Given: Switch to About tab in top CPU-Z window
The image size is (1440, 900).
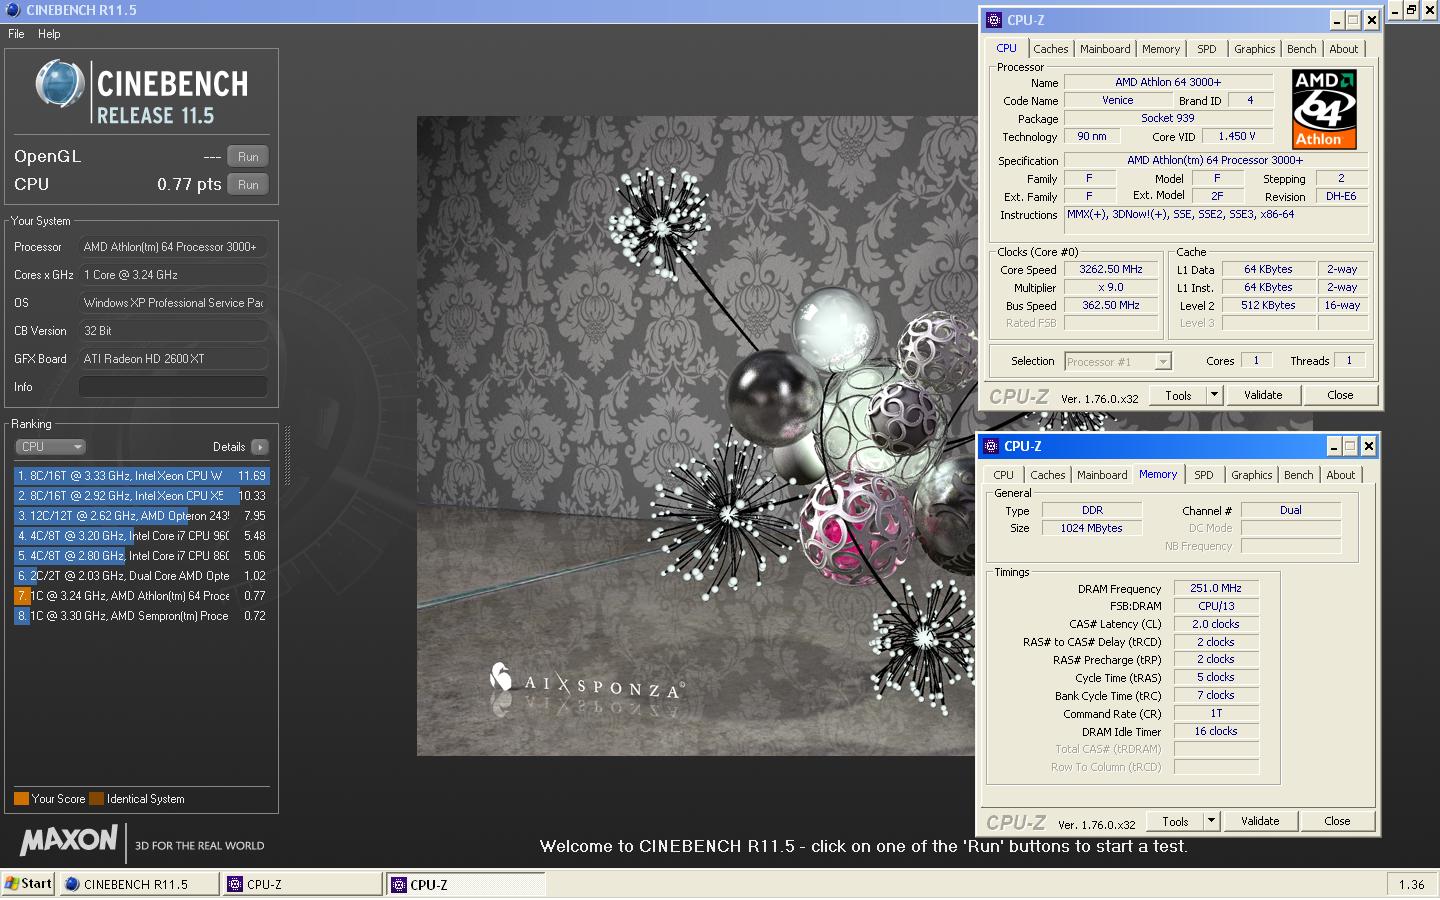Looking at the screenshot, I should pyautogui.click(x=1343, y=49).
